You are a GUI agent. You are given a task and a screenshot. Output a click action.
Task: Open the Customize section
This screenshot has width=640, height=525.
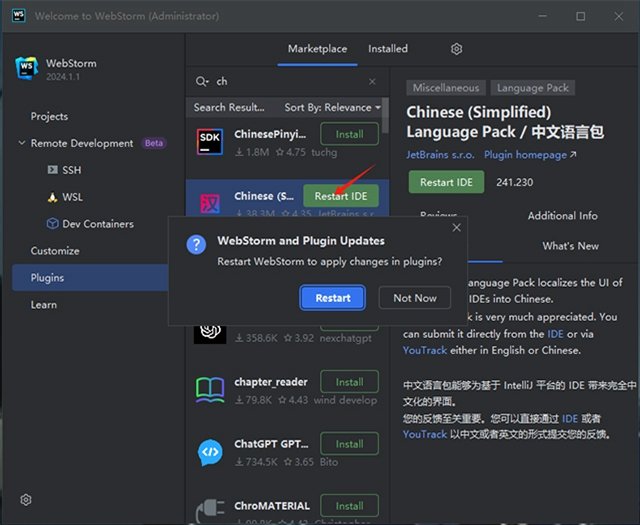pyautogui.click(x=55, y=251)
